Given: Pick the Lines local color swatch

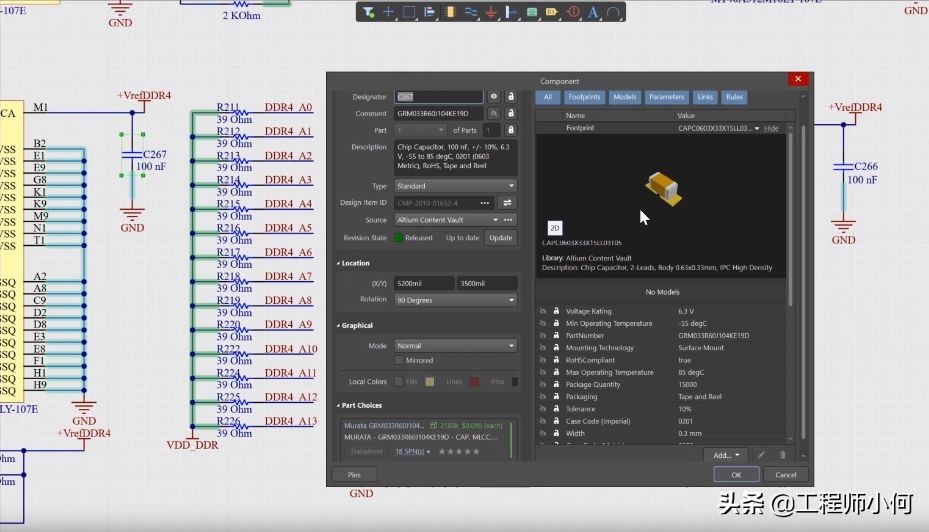Looking at the screenshot, I should tap(475, 382).
